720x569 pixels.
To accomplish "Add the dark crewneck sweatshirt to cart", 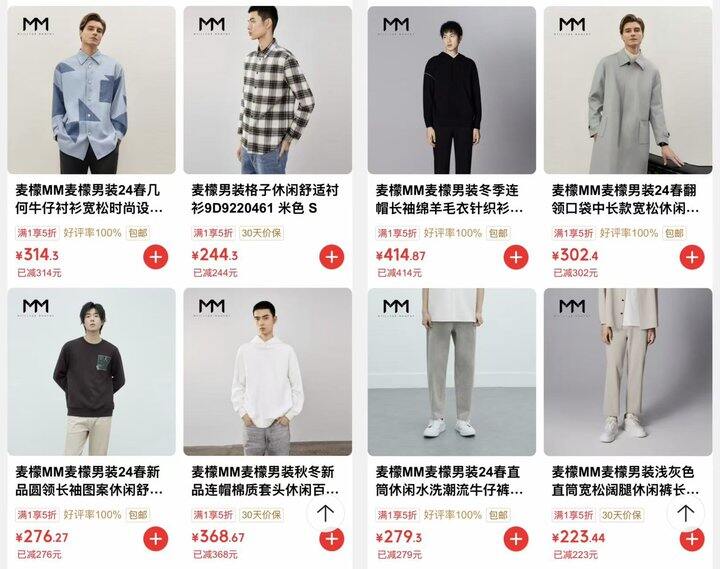I will 156,539.
